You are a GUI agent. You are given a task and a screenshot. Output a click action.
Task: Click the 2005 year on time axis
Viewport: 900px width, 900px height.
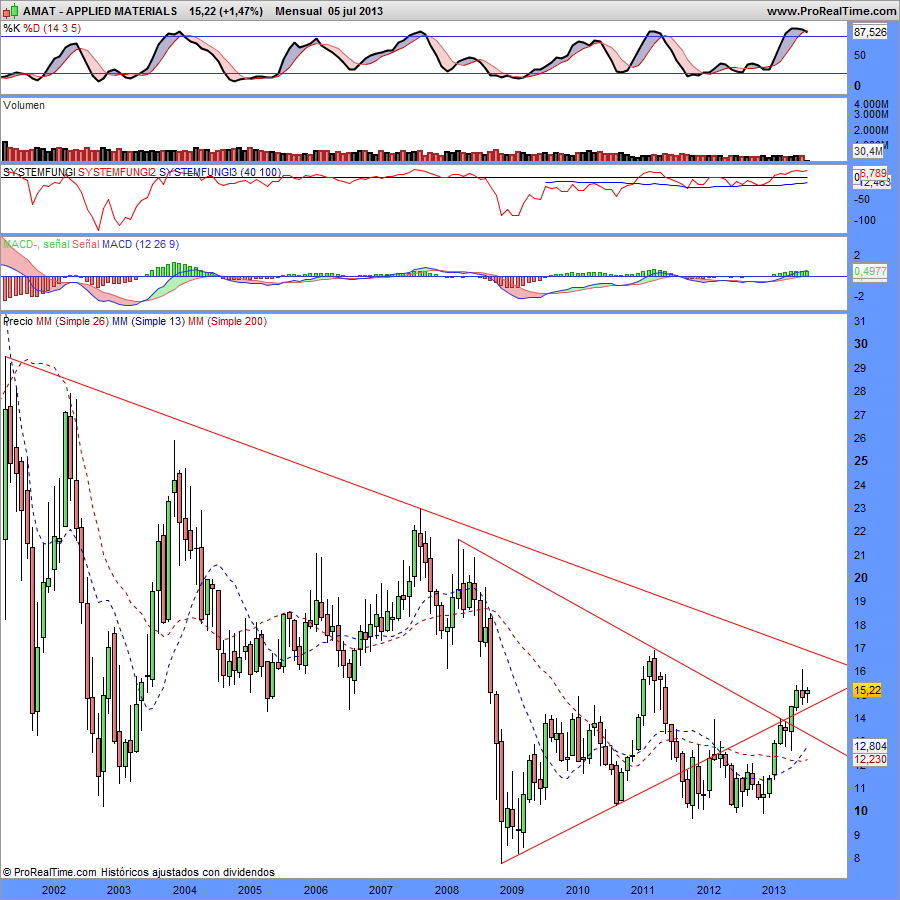tap(250, 890)
